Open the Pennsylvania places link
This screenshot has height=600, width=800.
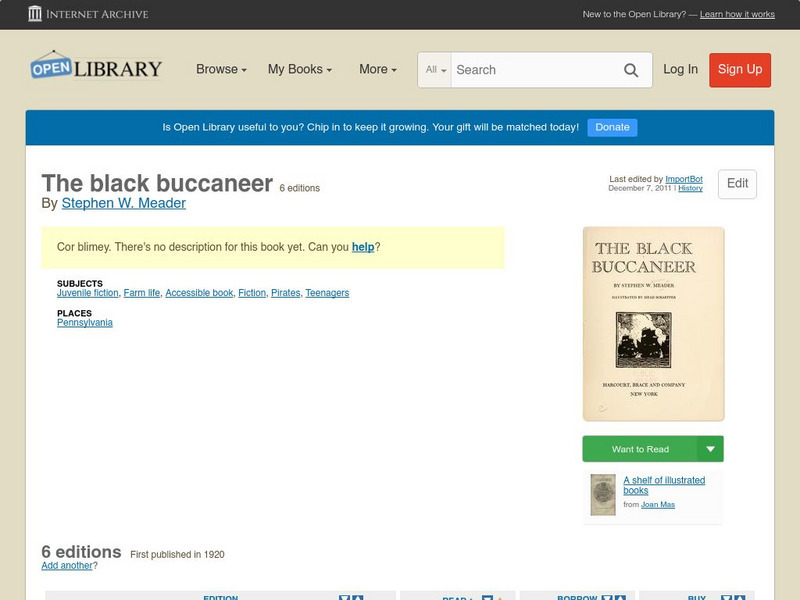click(x=84, y=323)
